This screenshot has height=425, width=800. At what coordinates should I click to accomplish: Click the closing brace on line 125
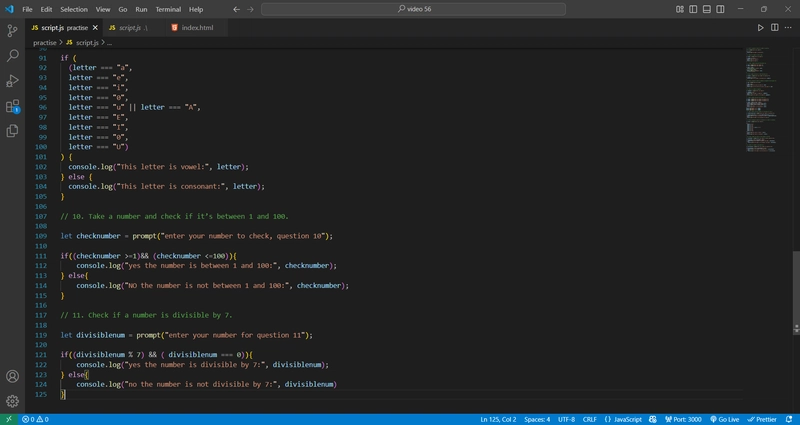(62, 394)
